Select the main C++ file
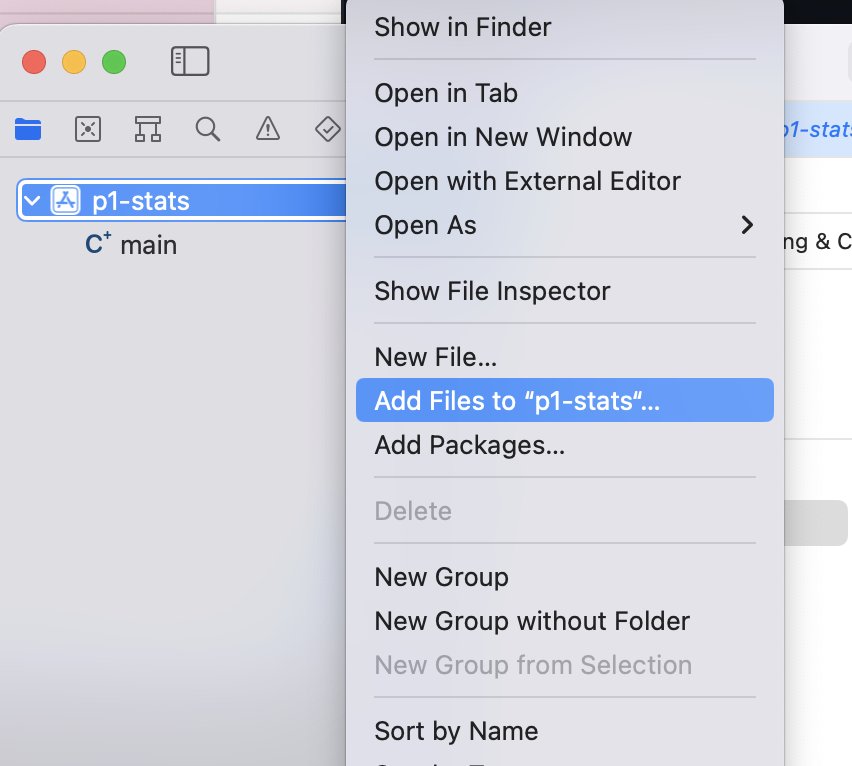Viewport: 852px width, 766px height. point(148,244)
